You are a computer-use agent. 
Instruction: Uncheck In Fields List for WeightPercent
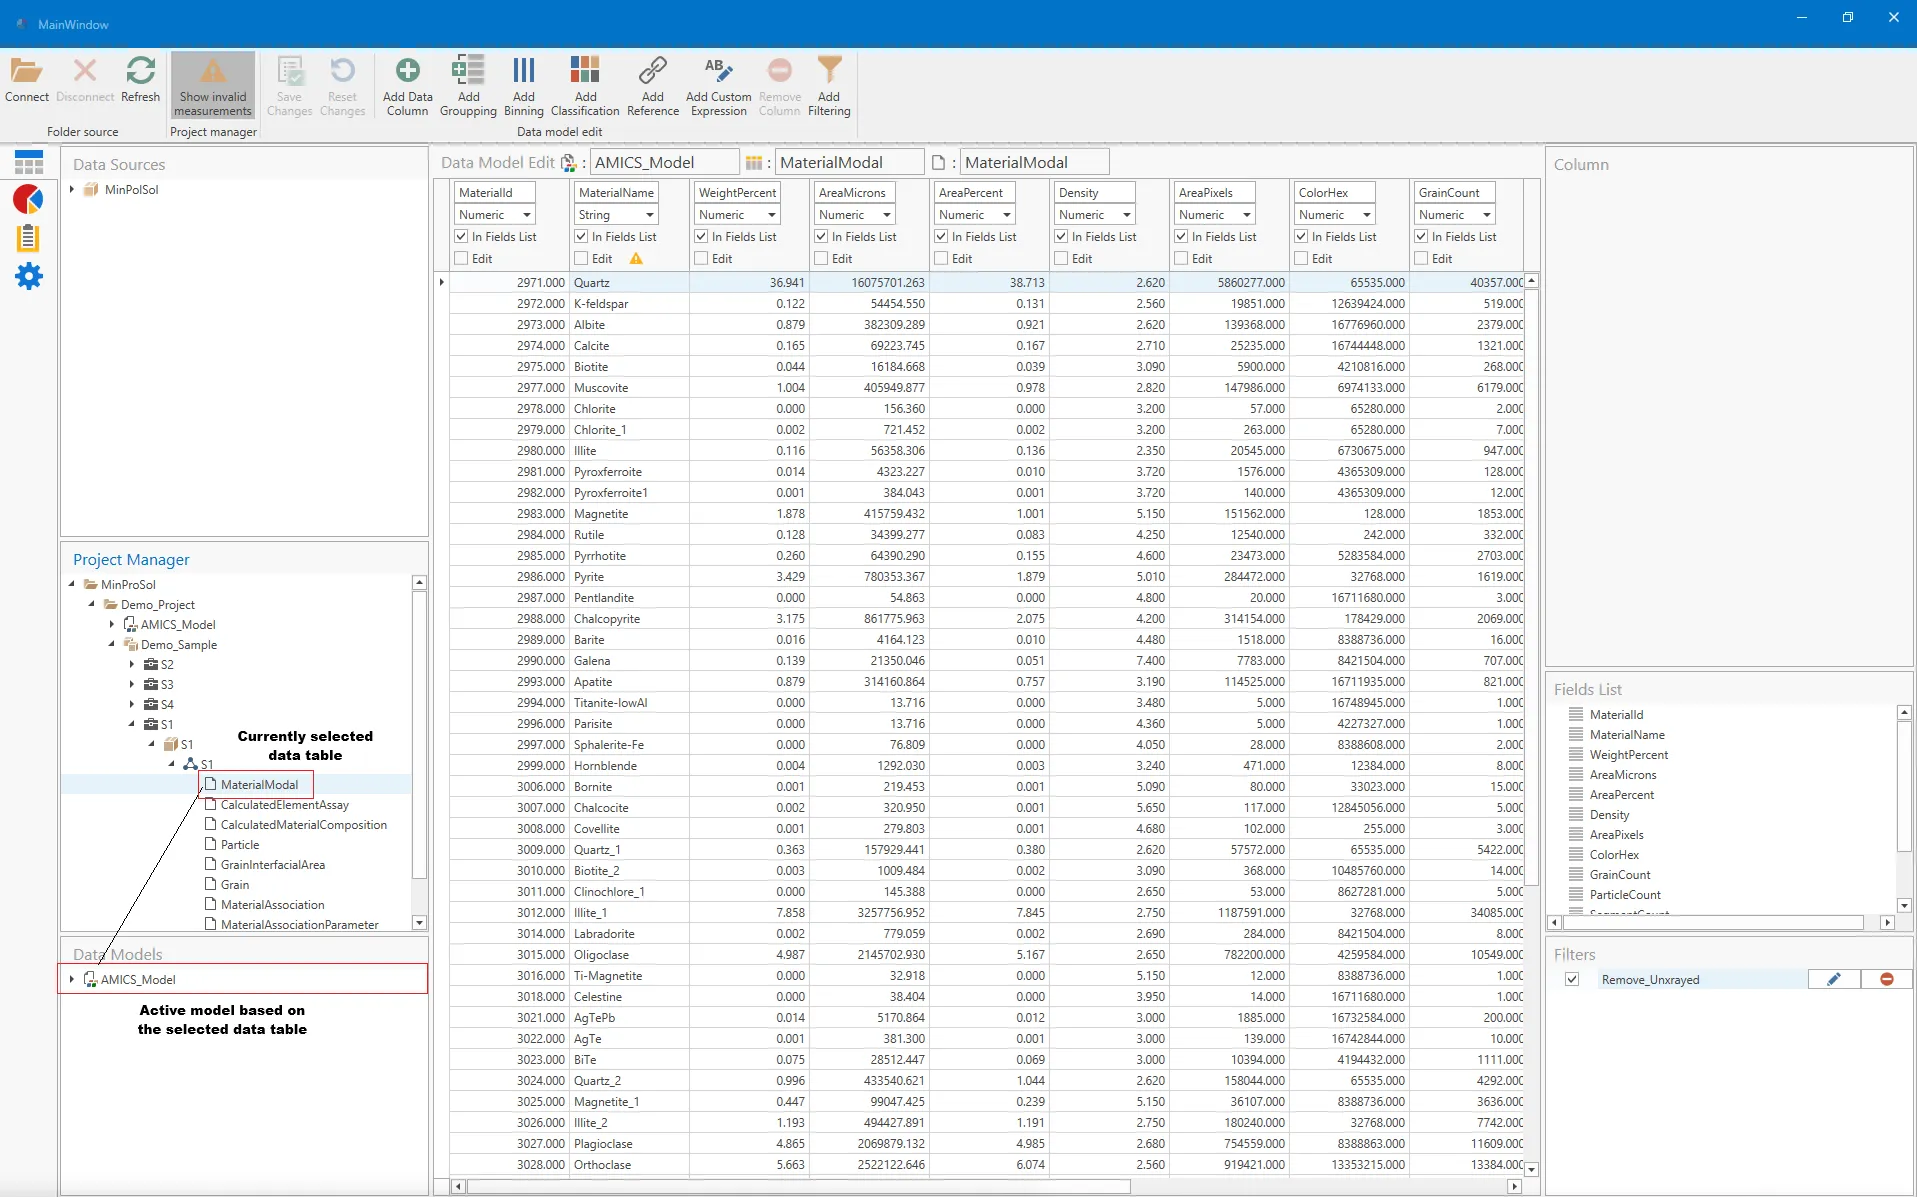click(701, 237)
